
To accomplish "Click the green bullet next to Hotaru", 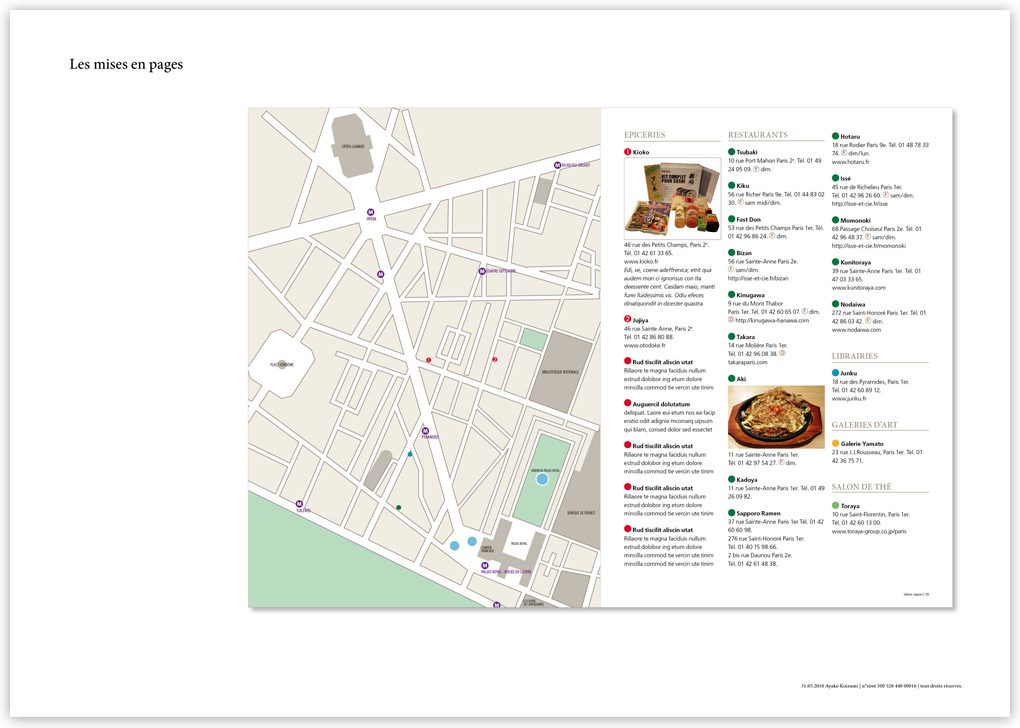I will (835, 136).
